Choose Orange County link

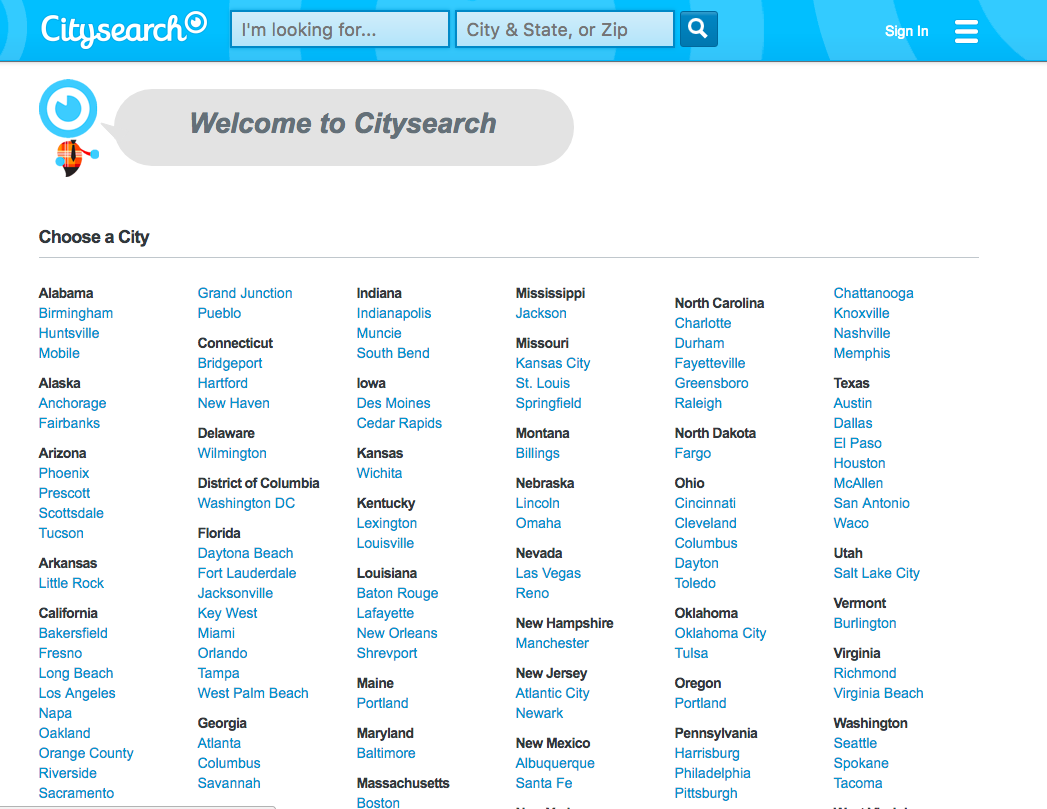(86, 754)
